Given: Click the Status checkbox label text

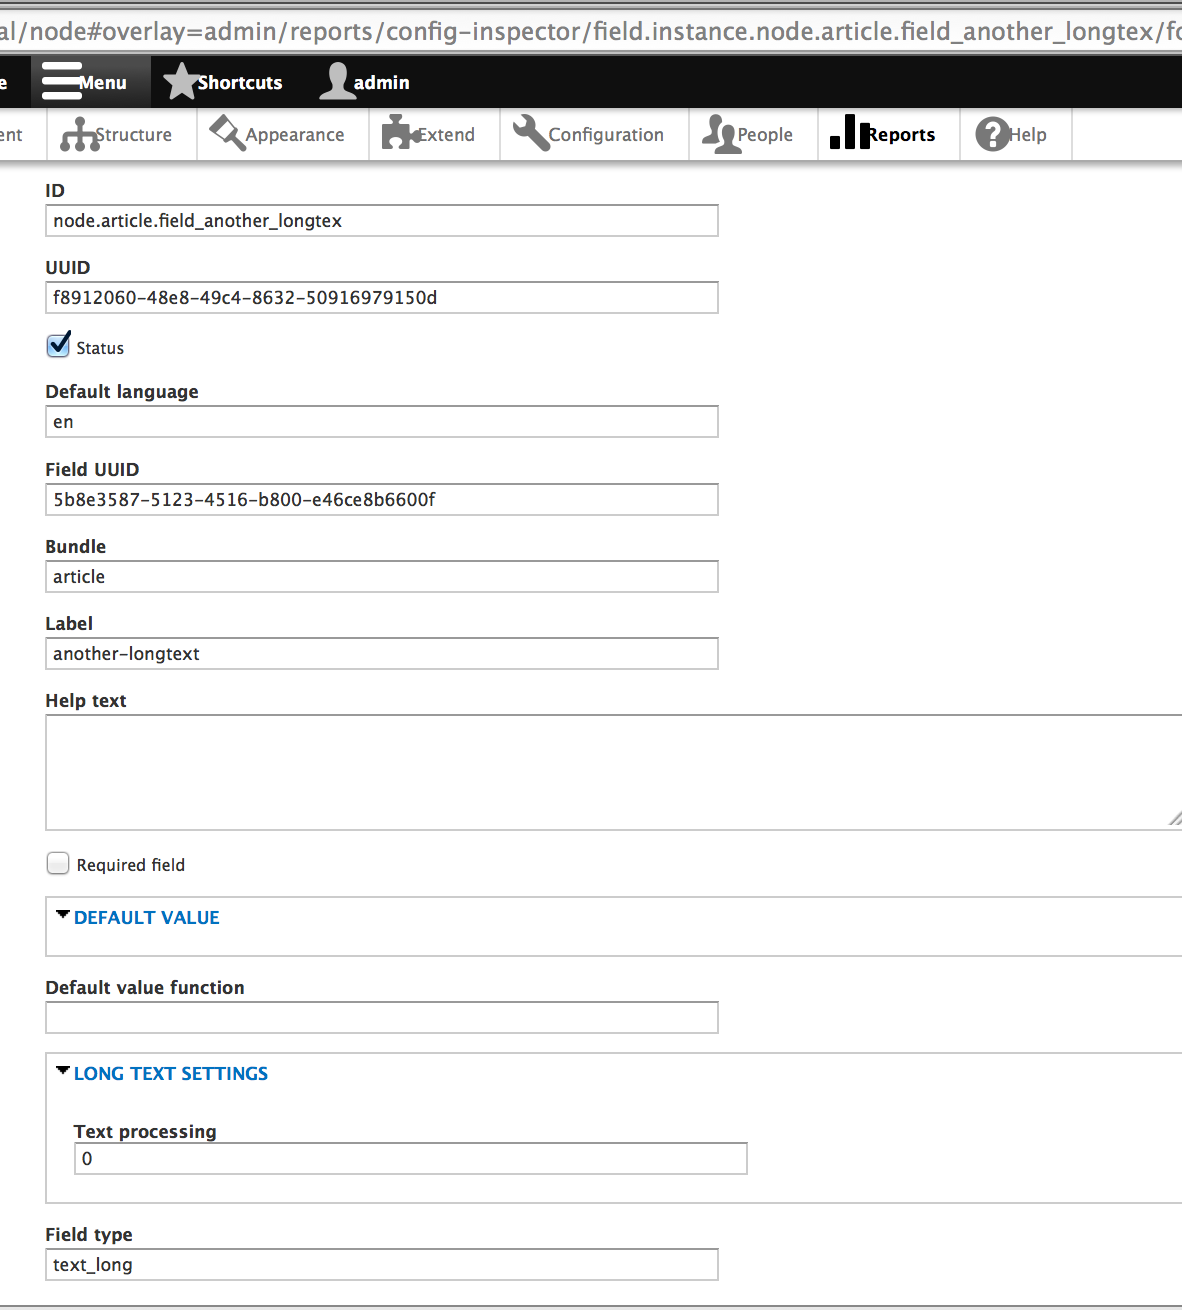Looking at the screenshot, I should 100,348.
